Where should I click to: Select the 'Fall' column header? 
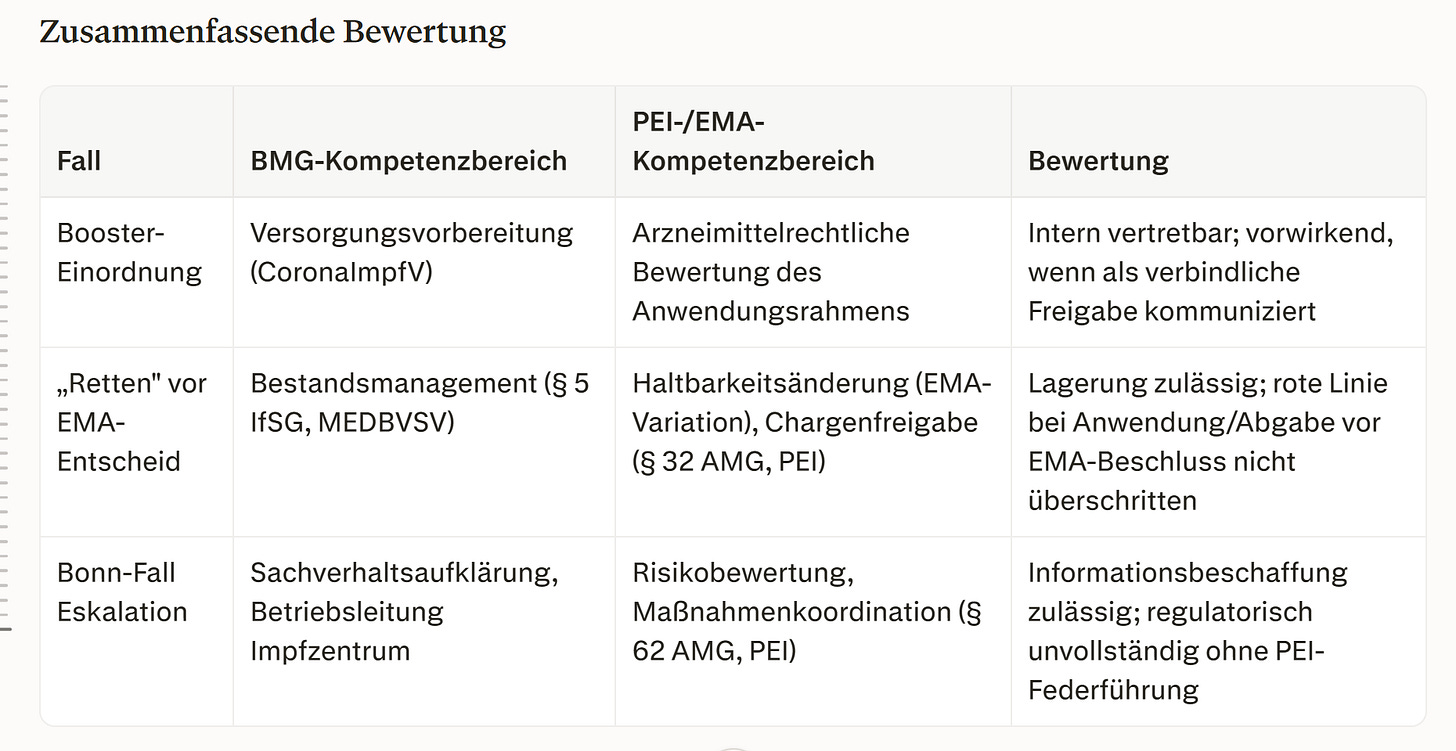79,160
